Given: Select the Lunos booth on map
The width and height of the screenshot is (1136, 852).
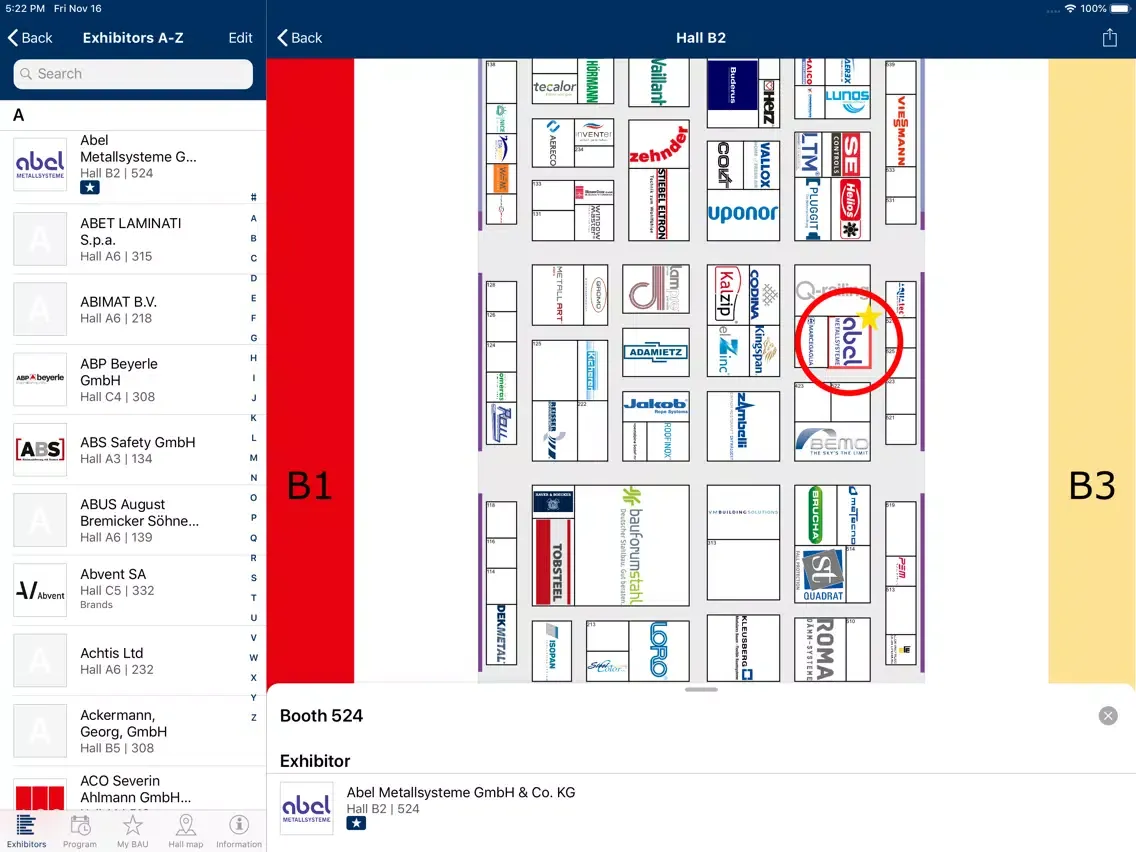Looking at the screenshot, I should point(846,101).
